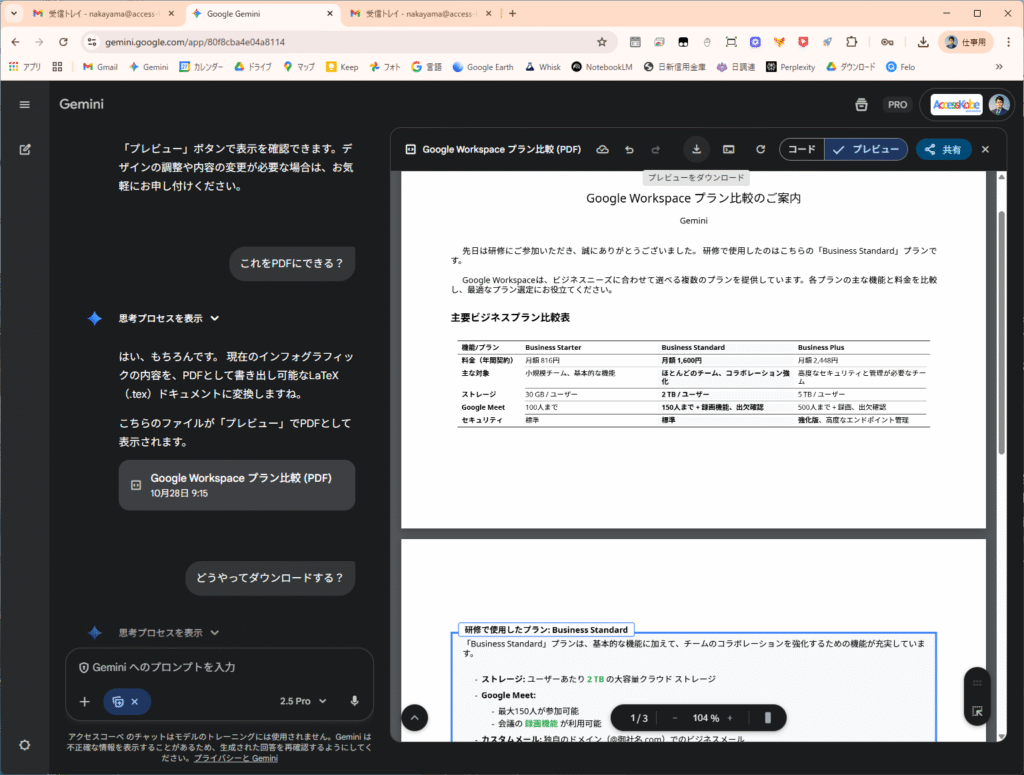The image size is (1024, 775).
Task: Remove the selected Canvas tool chip
Action: pos(135,701)
